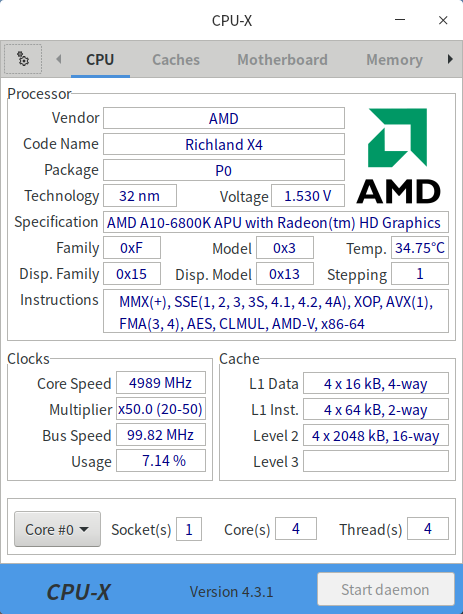Click Disp. Model value 0x13
Image resolution: width=463 pixels, height=614 pixels.
pyautogui.click(x=285, y=274)
